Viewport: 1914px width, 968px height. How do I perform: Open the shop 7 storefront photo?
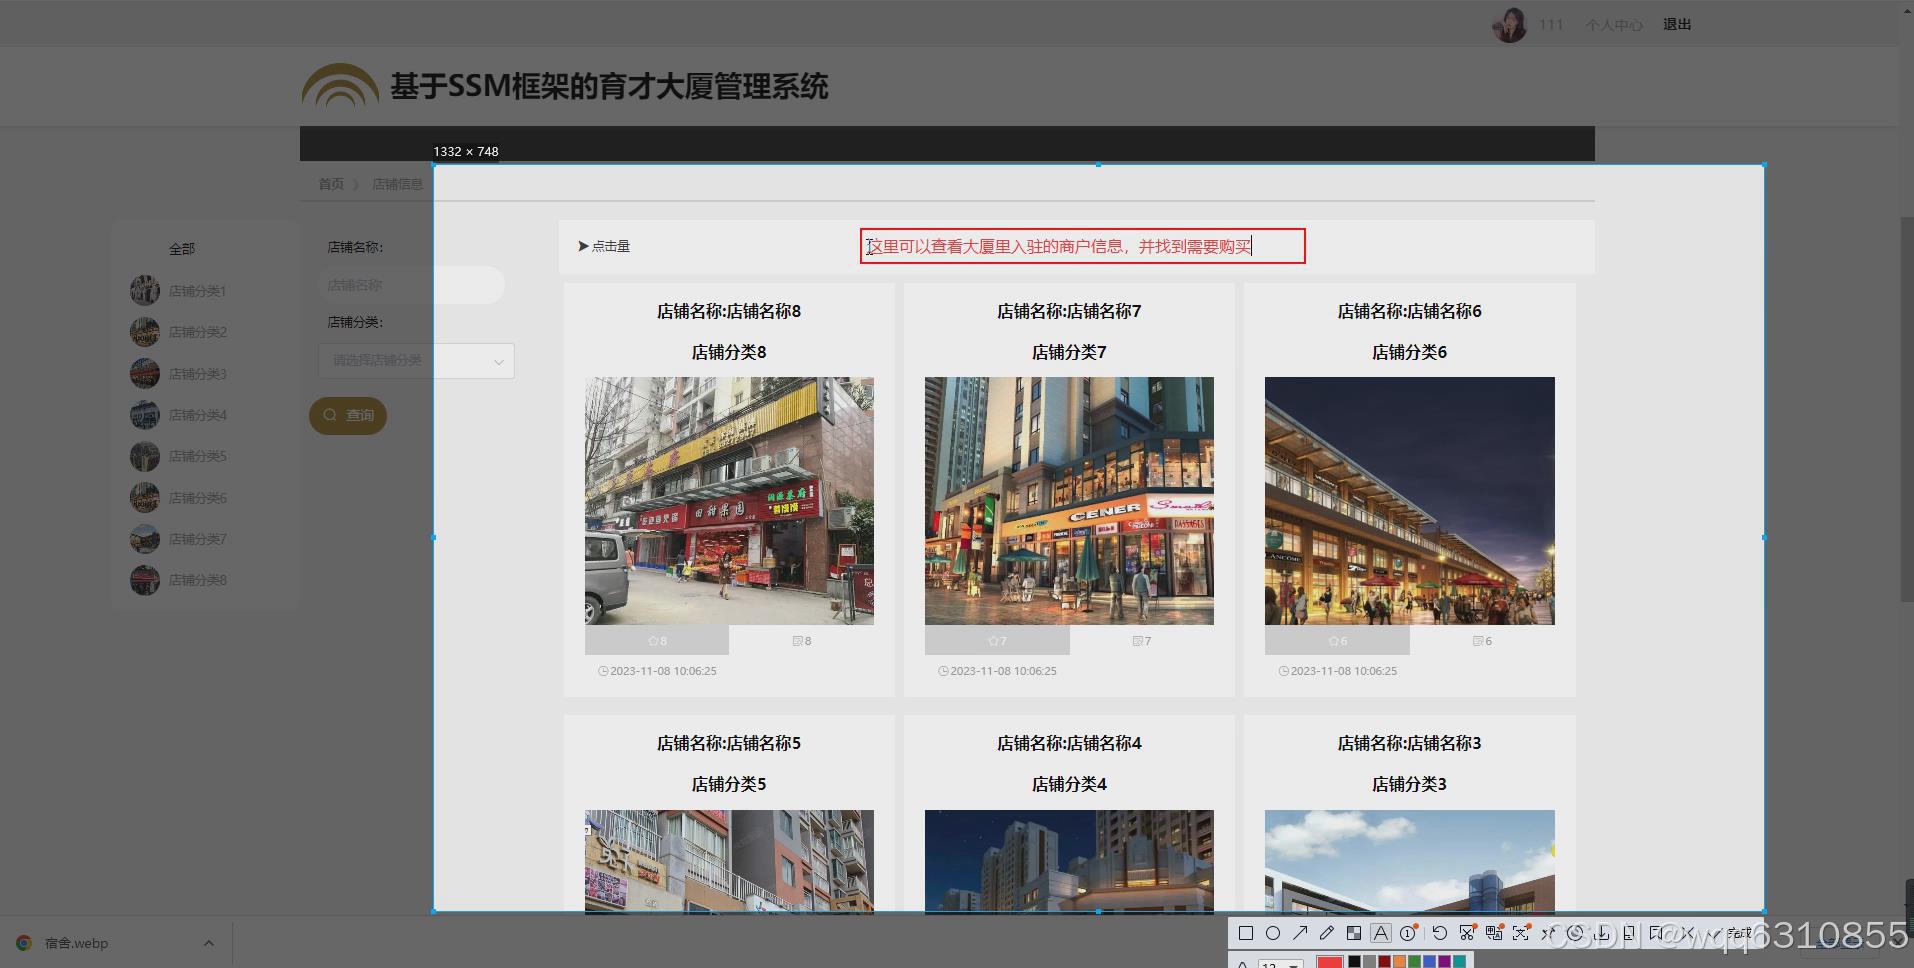coord(1069,501)
